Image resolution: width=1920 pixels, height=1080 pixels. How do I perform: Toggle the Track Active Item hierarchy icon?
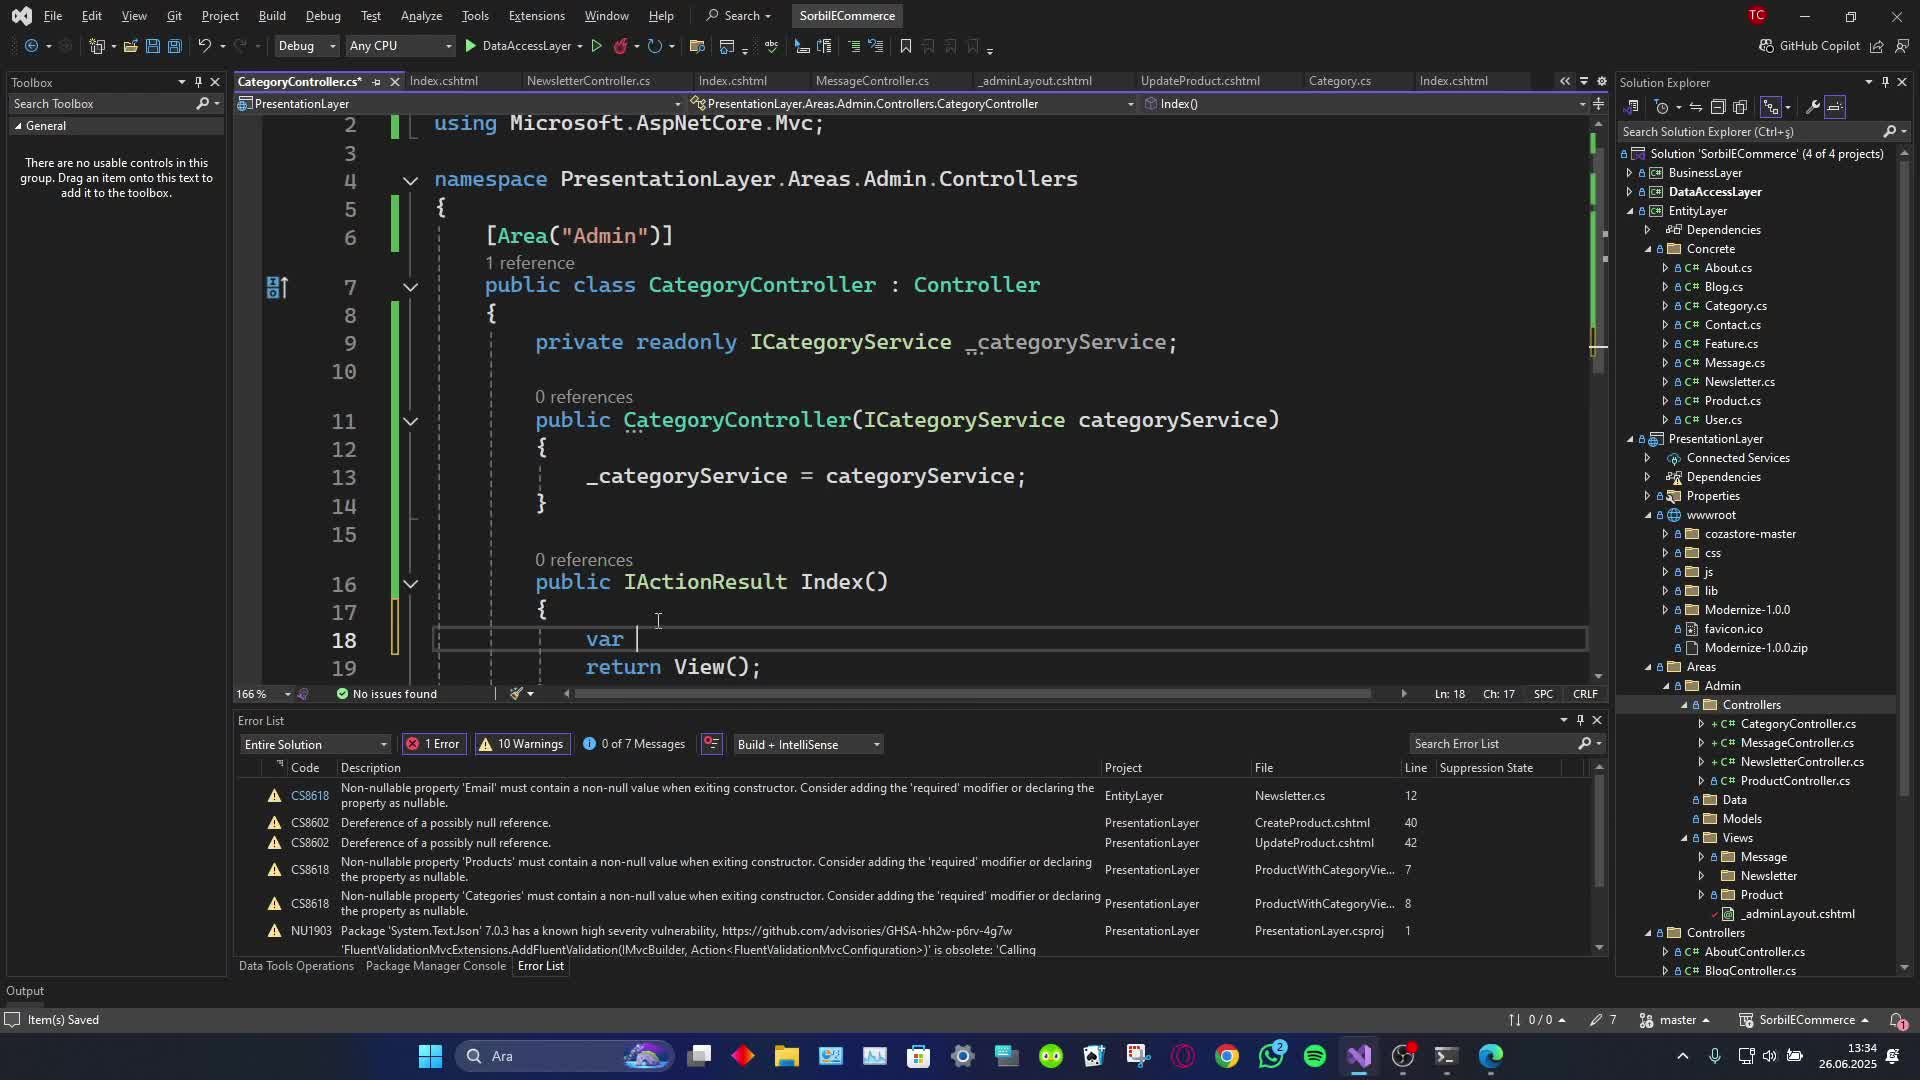tap(1771, 107)
